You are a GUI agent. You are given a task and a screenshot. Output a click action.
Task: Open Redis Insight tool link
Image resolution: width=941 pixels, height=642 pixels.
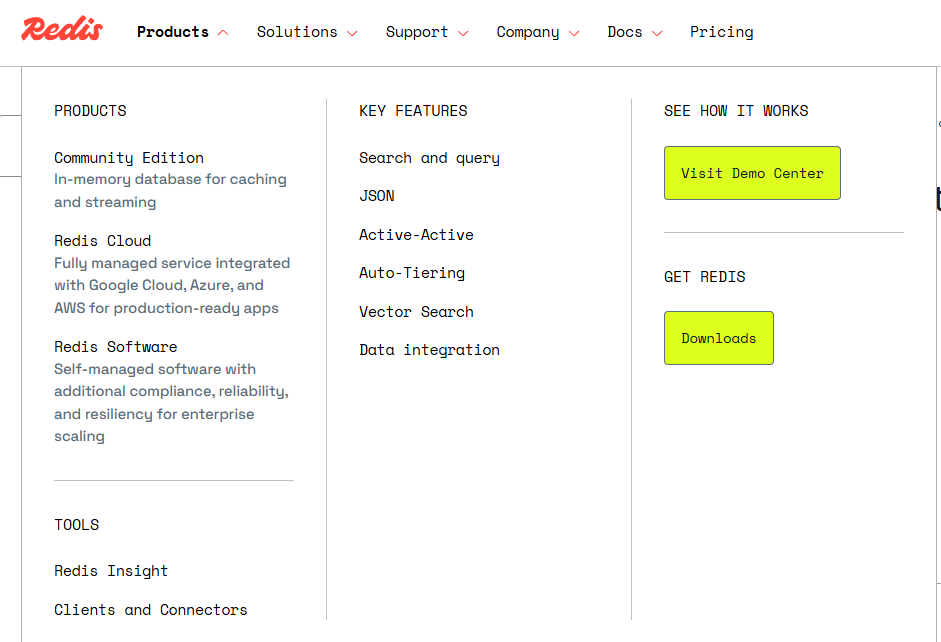click(111, 571)
